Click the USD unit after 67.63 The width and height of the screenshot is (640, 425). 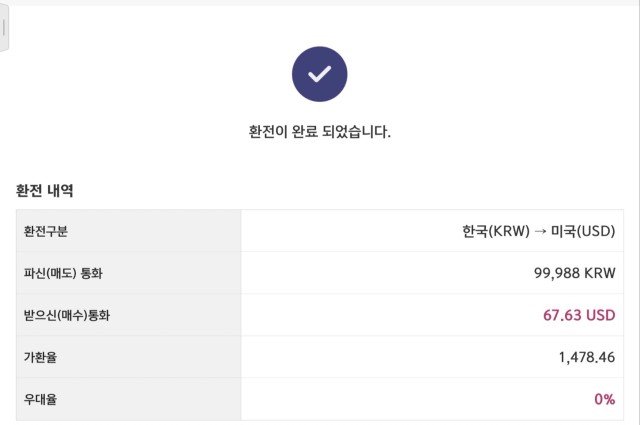click(600, 315)
